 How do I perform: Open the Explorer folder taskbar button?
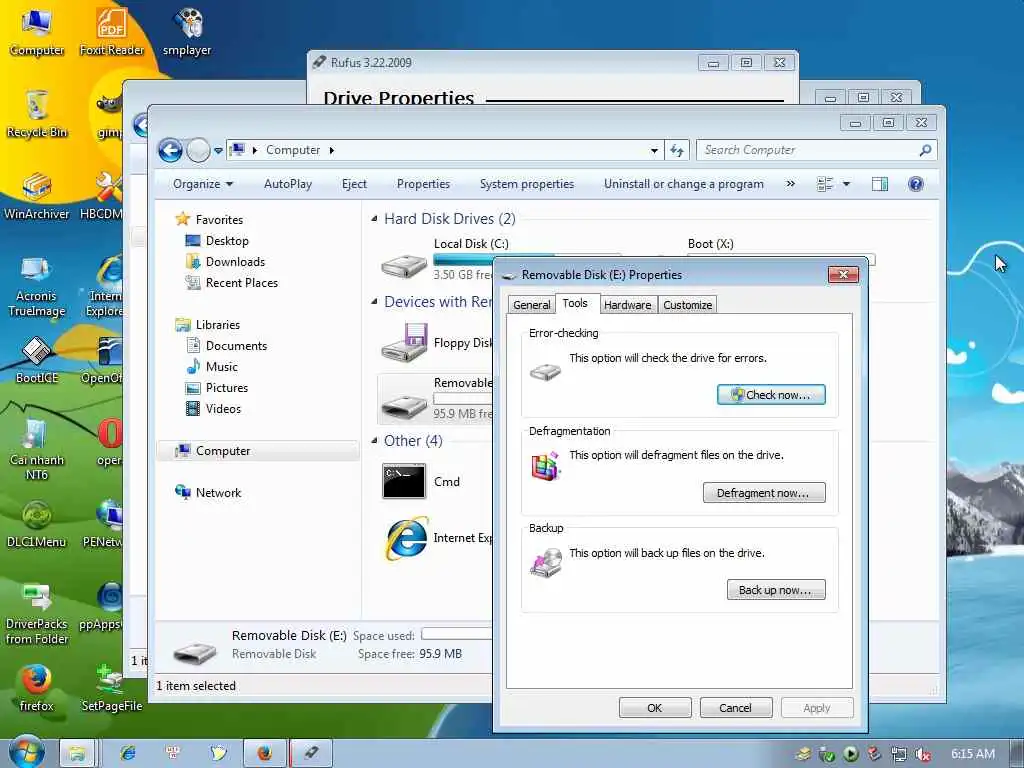[x=77, y=753]
